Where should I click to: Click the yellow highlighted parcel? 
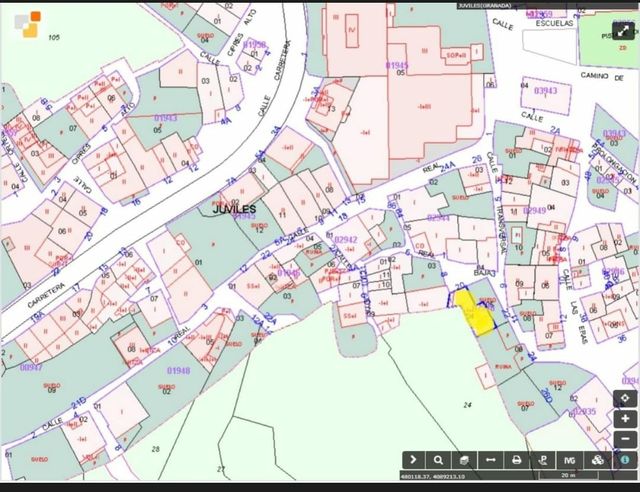pos(473,311)
